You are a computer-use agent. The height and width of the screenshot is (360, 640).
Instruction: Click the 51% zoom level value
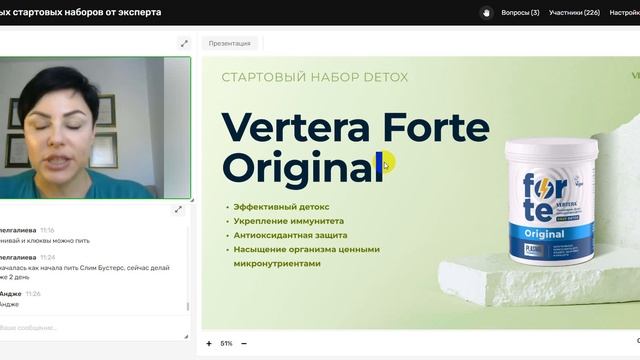[x=226, y=344]
